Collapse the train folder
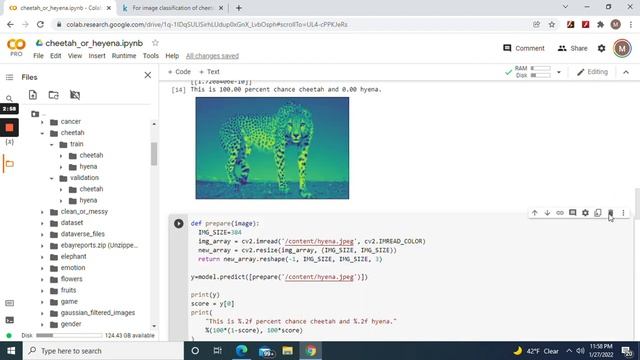 (51, 144)
